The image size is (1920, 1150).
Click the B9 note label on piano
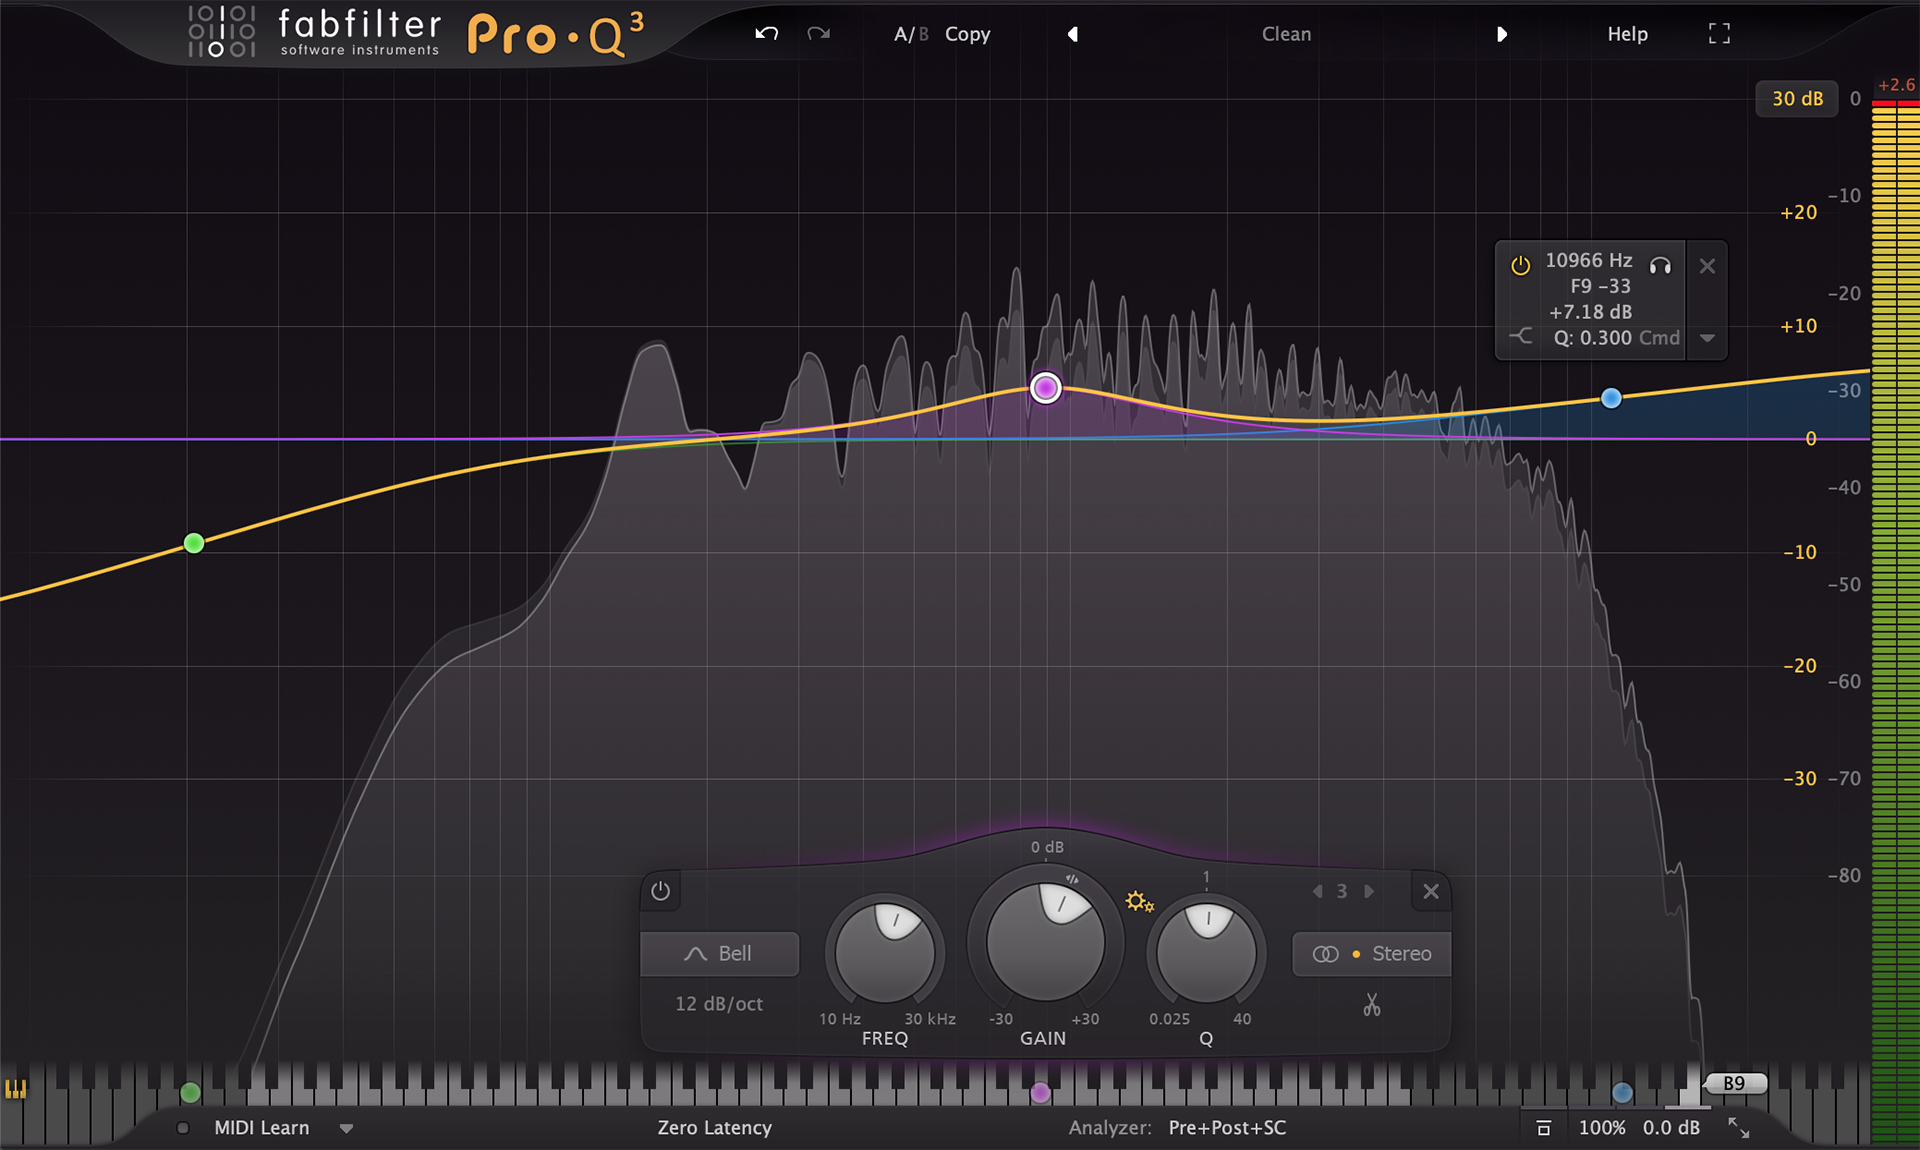(x=1735, y=1083)
